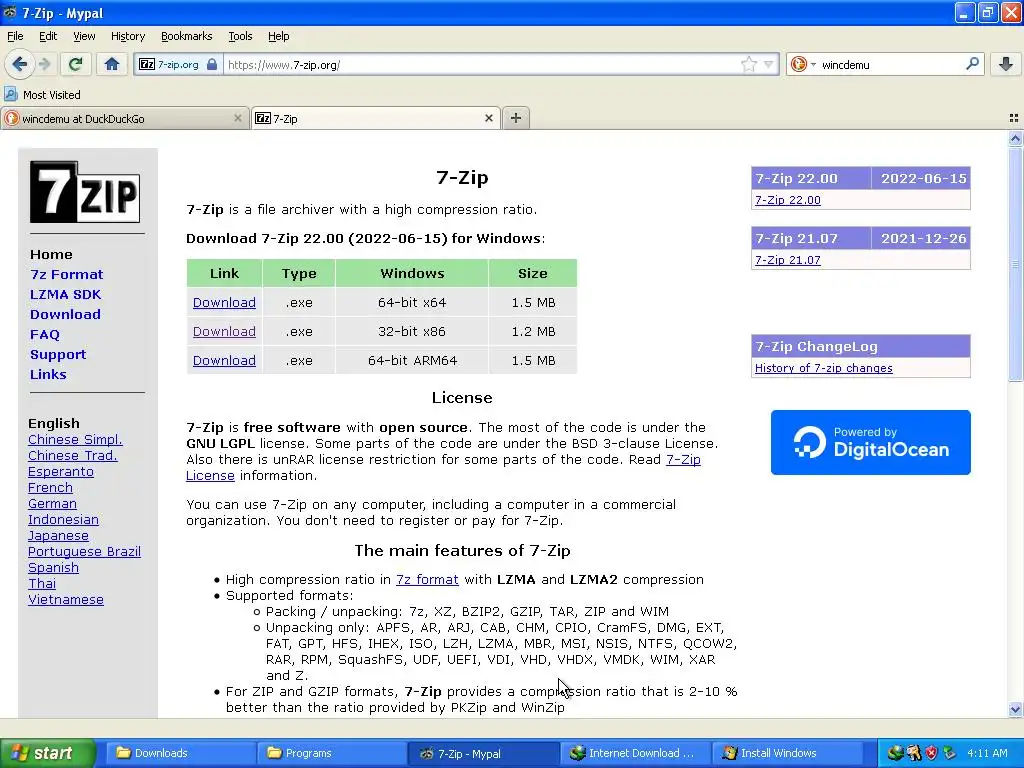Download the 64-bit x64 .exe
This screenshot has height=768, width=1024.
224,302
